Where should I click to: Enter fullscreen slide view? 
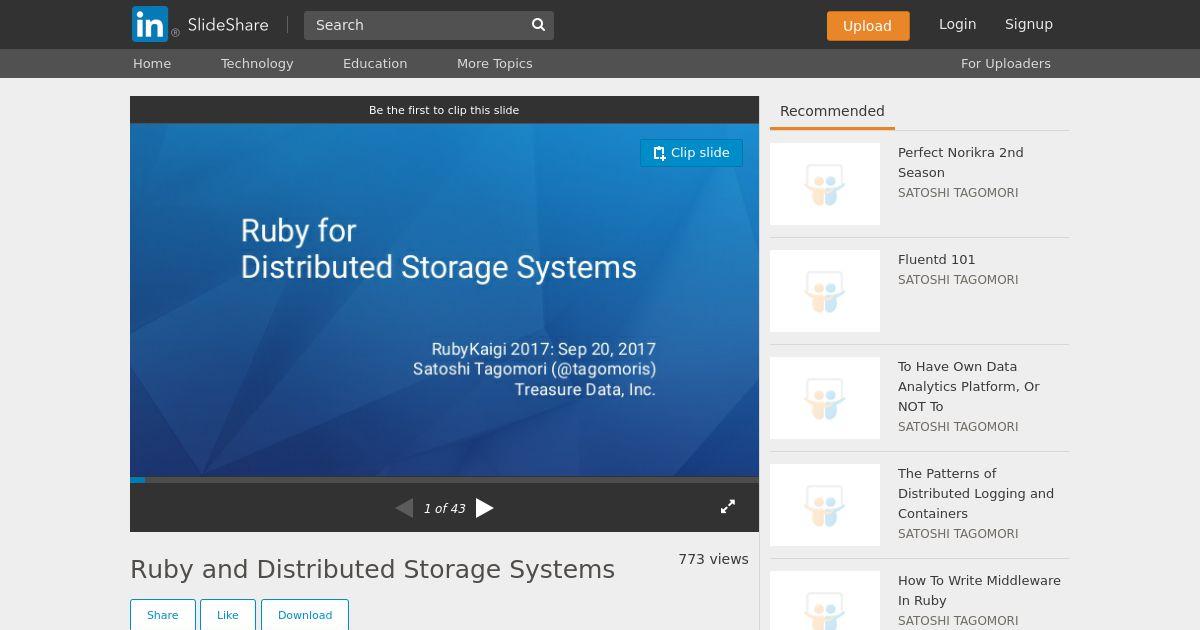pos(728,507)
